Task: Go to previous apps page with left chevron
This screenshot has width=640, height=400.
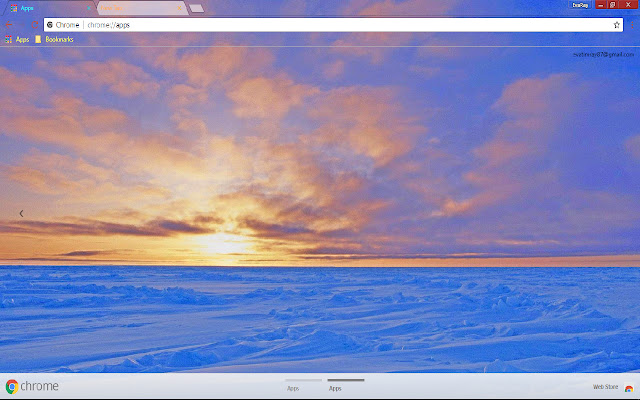Action: tap(21, 213)
